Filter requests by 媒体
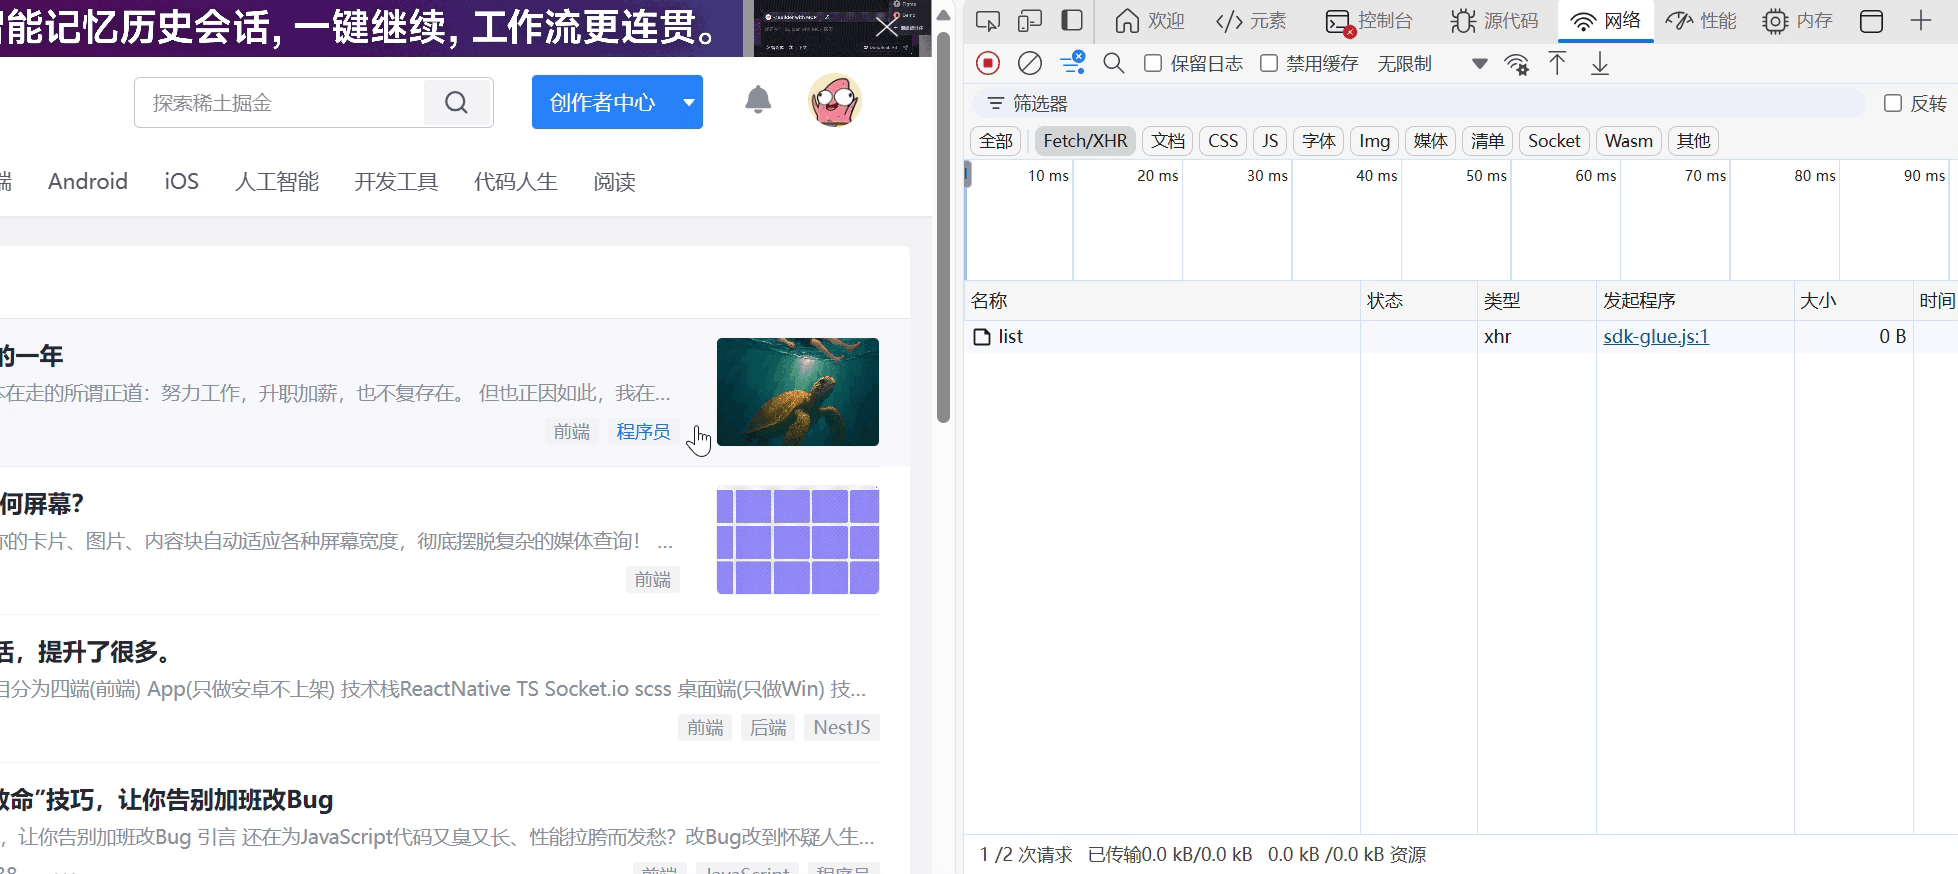The width and height of the screenshot is (1958, 874). click(1431, 141)
